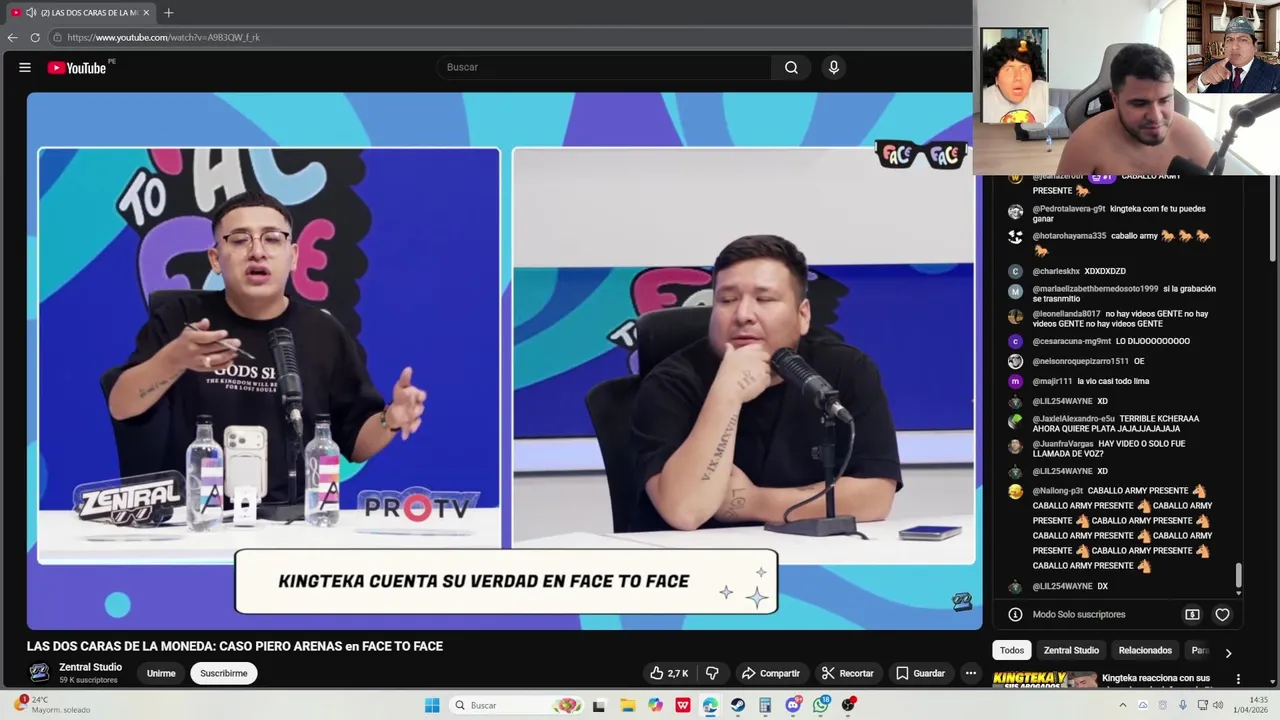Open Copilot from taskbar
The height and width of the screenshot is (720, 1280).
655,705
